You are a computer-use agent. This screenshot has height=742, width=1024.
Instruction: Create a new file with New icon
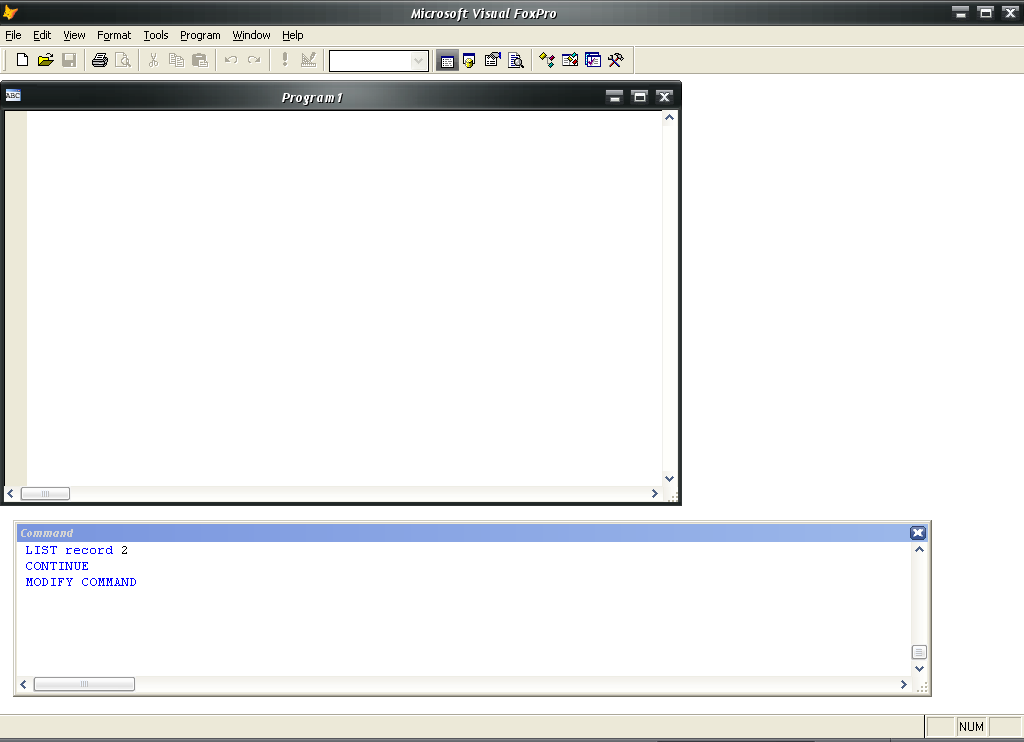pos(22,60)
